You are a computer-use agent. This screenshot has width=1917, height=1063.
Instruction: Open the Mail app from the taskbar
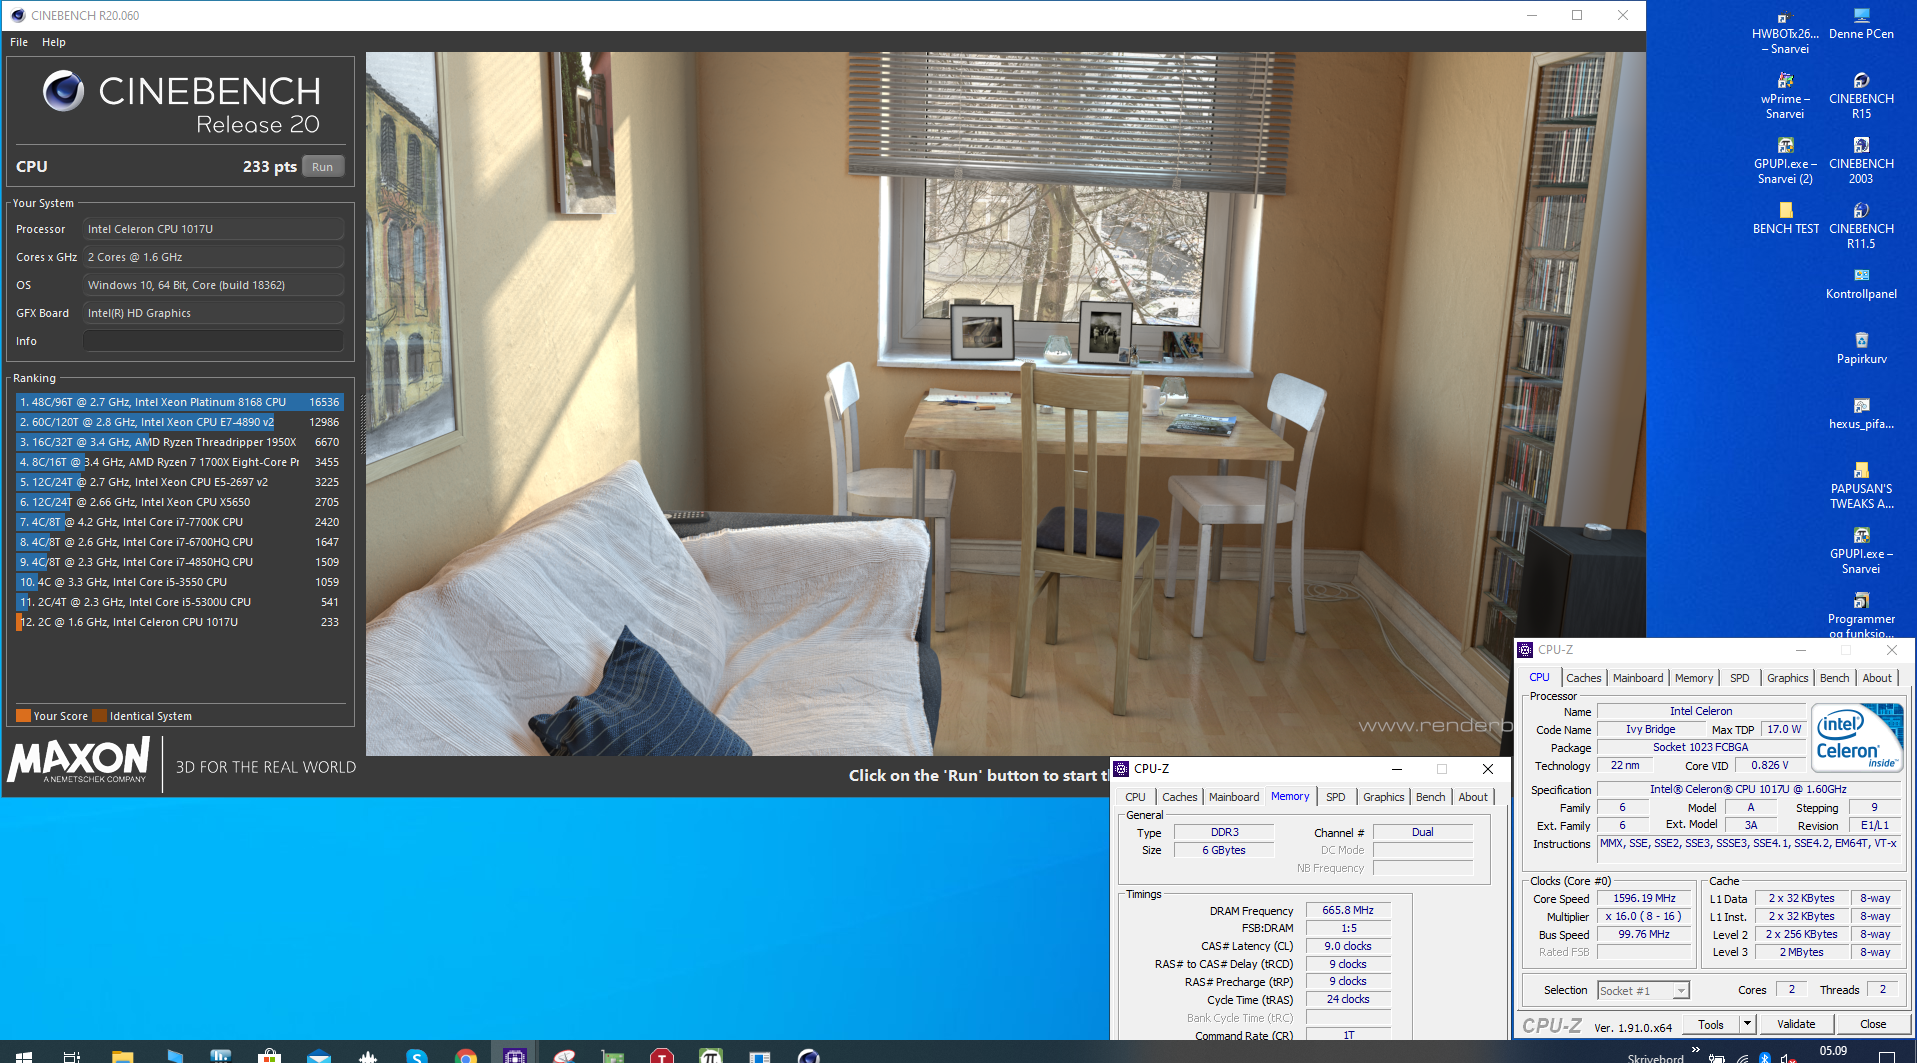click(x=318, y=1056)
